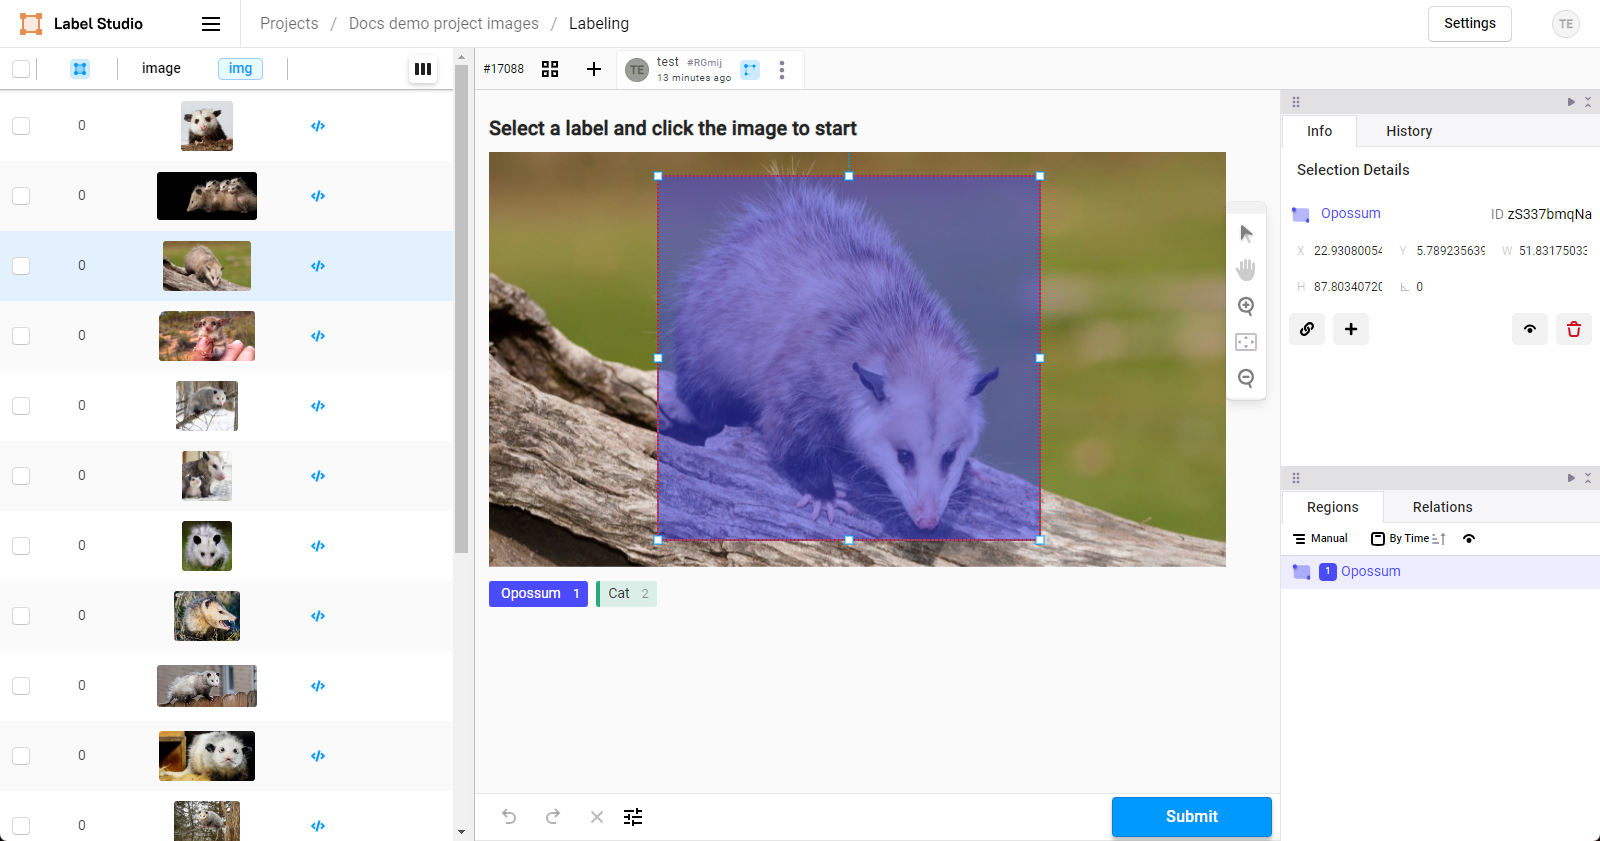Check the fourth task row checkbox
This screenshot has width=1600, height=841.
(x=21, y=336)
